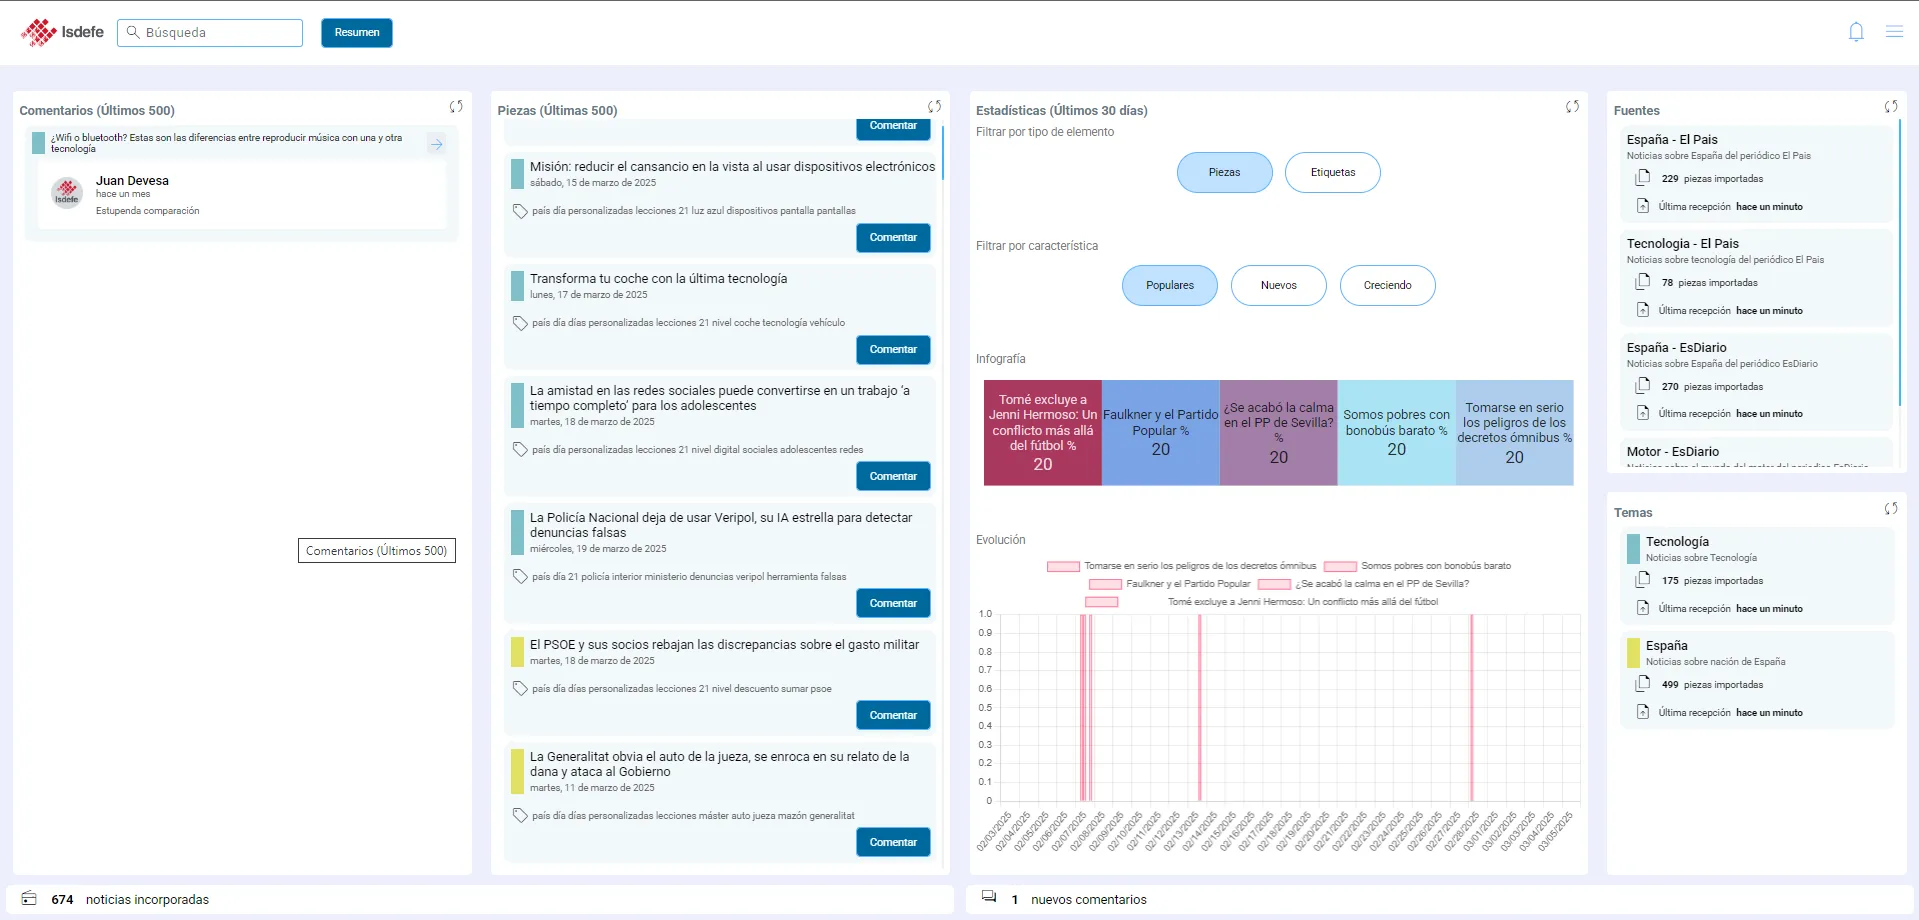The image size is (1919, 920).
Task: Refresh the Estadísticas panel
Action: click(x=1572, y=107)
